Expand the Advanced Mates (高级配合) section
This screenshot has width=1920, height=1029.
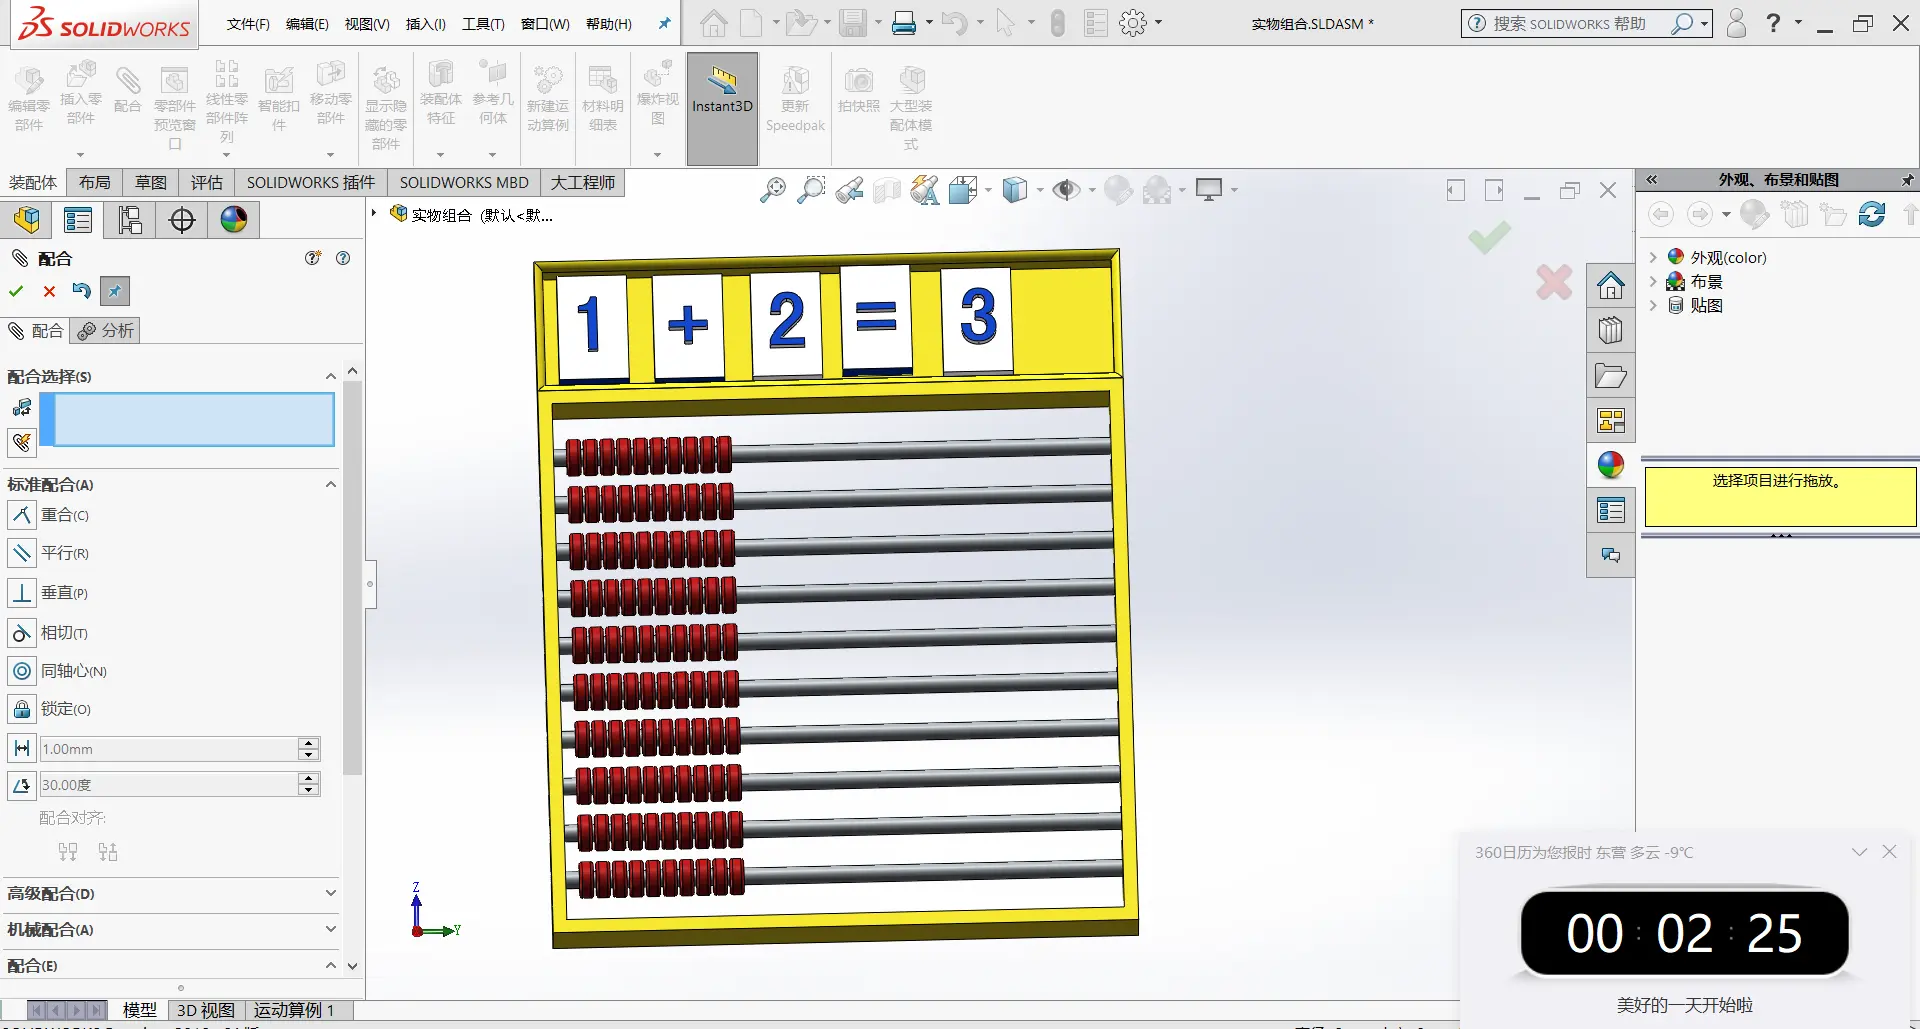[331, 893]
